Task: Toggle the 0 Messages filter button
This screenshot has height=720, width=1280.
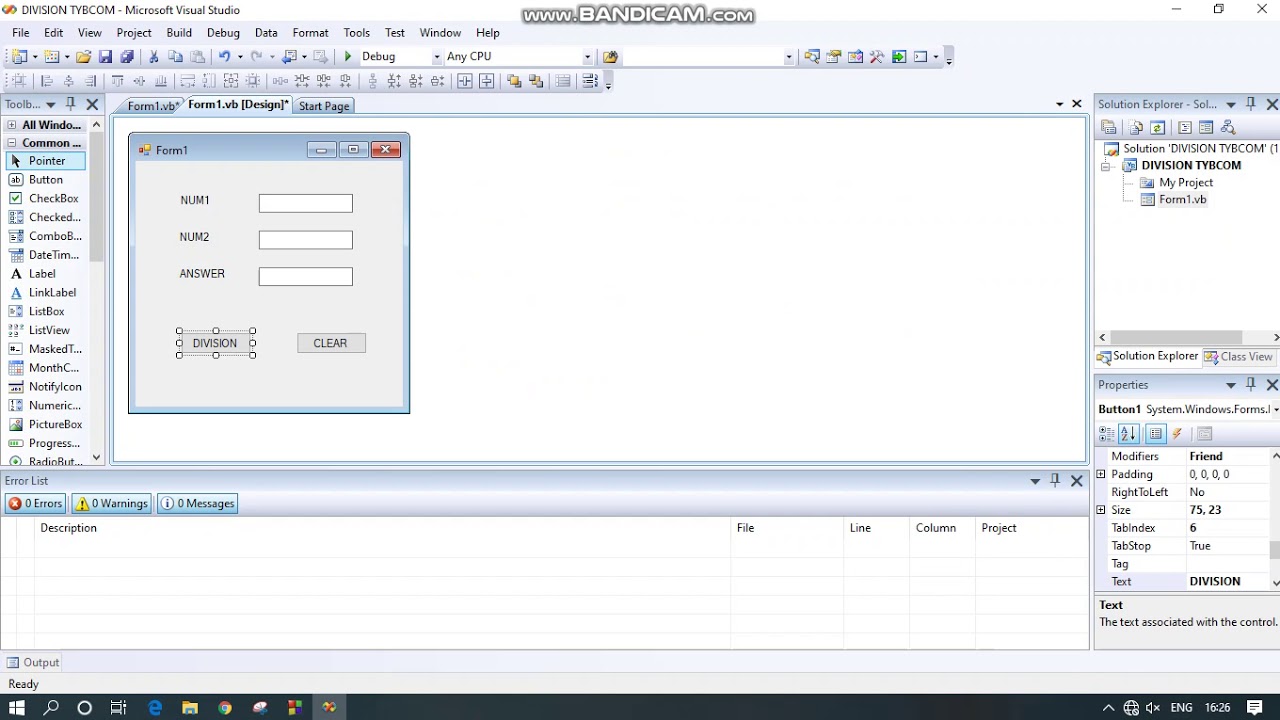Action: [197, 503]
